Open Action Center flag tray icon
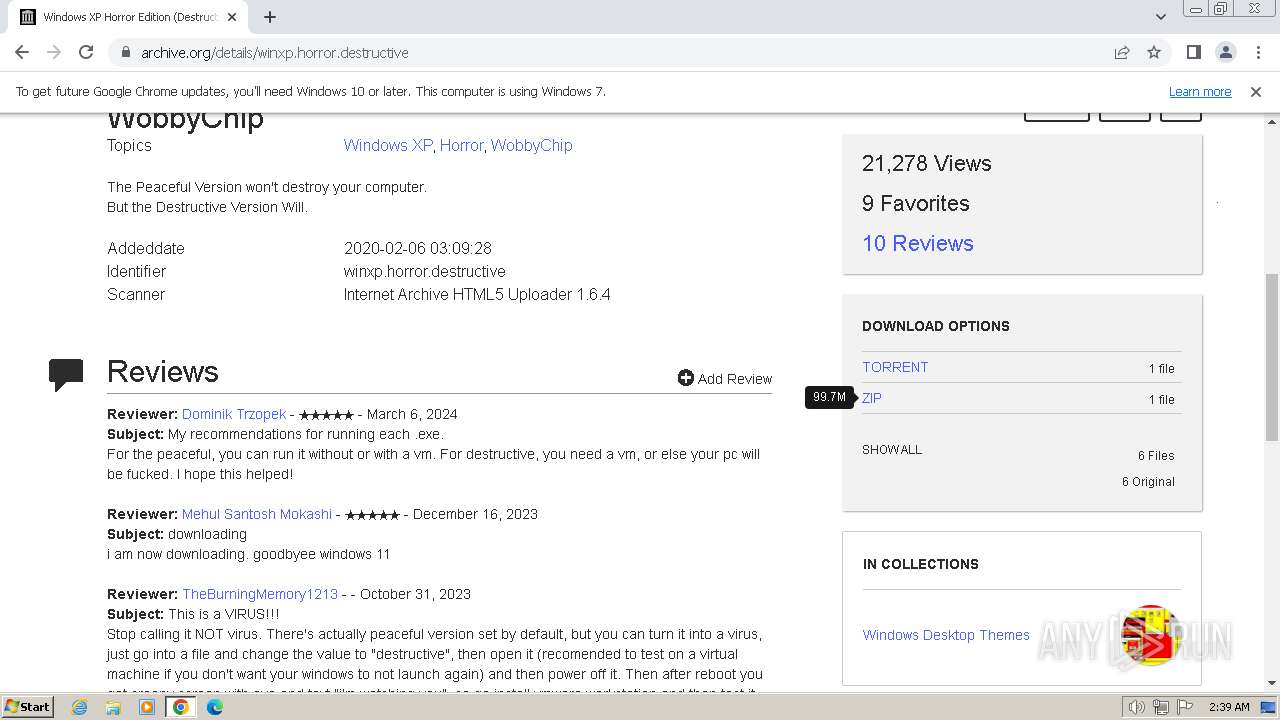This screenshot has width=1280, height=720. pos(1185,707)
